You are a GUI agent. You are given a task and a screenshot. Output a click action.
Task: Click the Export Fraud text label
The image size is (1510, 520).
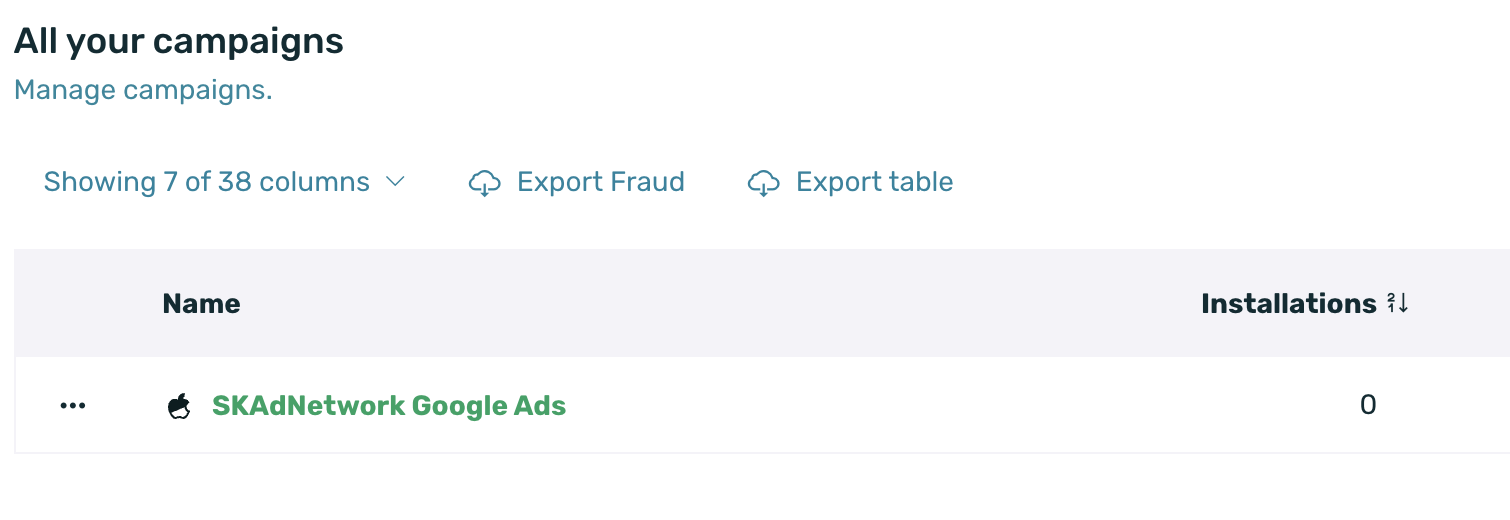tap(600, 182)
